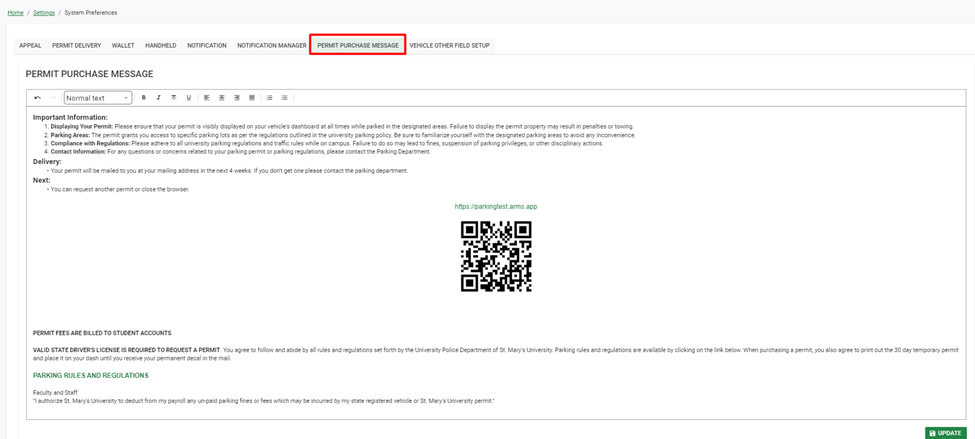Click the 'PERMIT PURCHASE MESSAGE' section heading
The image size is (975, 439).
(90, 74)
